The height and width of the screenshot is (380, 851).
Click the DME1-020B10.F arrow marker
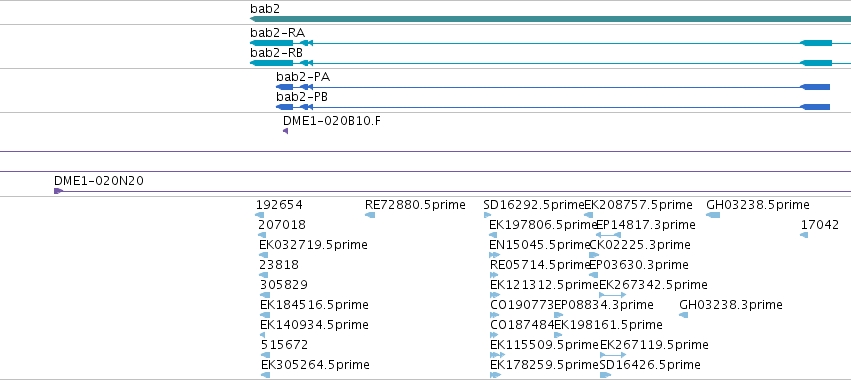click(x=285, y=131)
